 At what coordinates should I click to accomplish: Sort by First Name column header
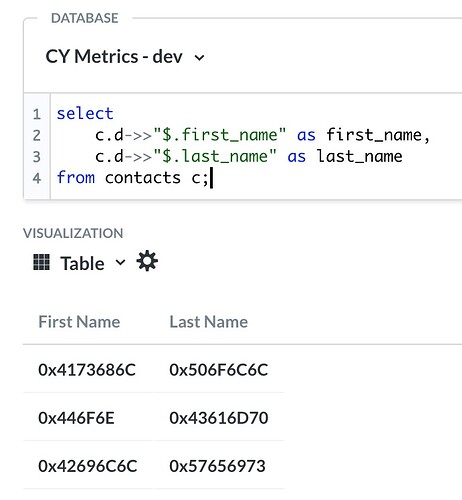click(79, 322)
